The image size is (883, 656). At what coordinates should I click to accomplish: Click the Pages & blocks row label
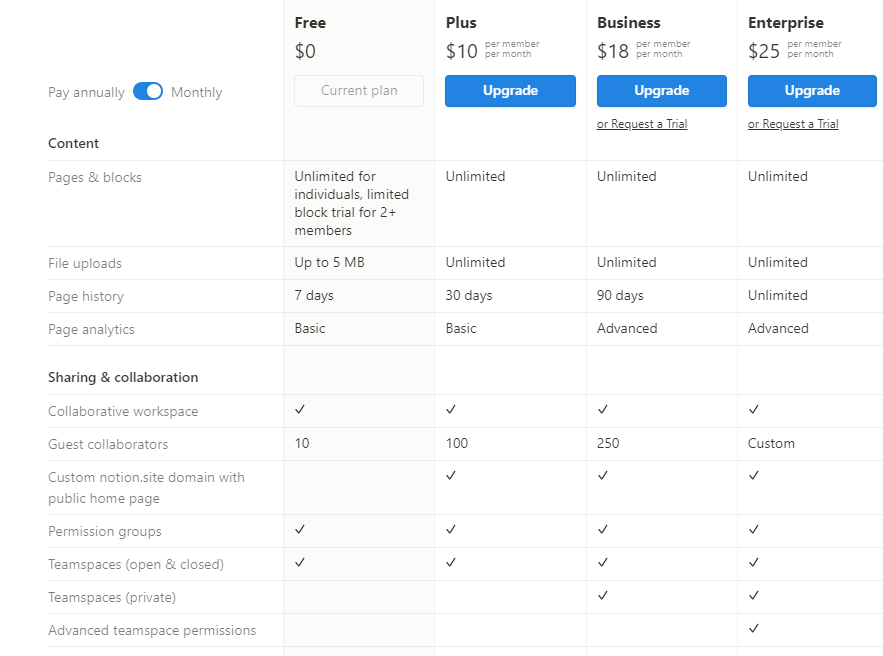96,177
